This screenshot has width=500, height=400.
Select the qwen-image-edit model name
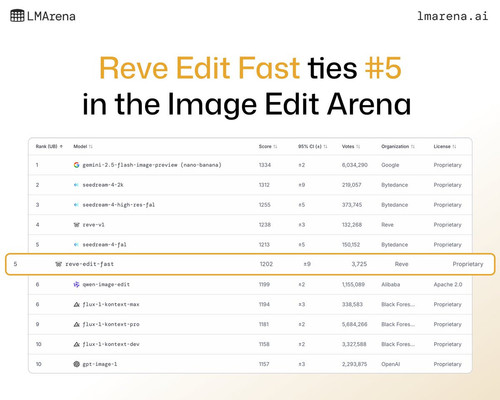click(106, 284)
